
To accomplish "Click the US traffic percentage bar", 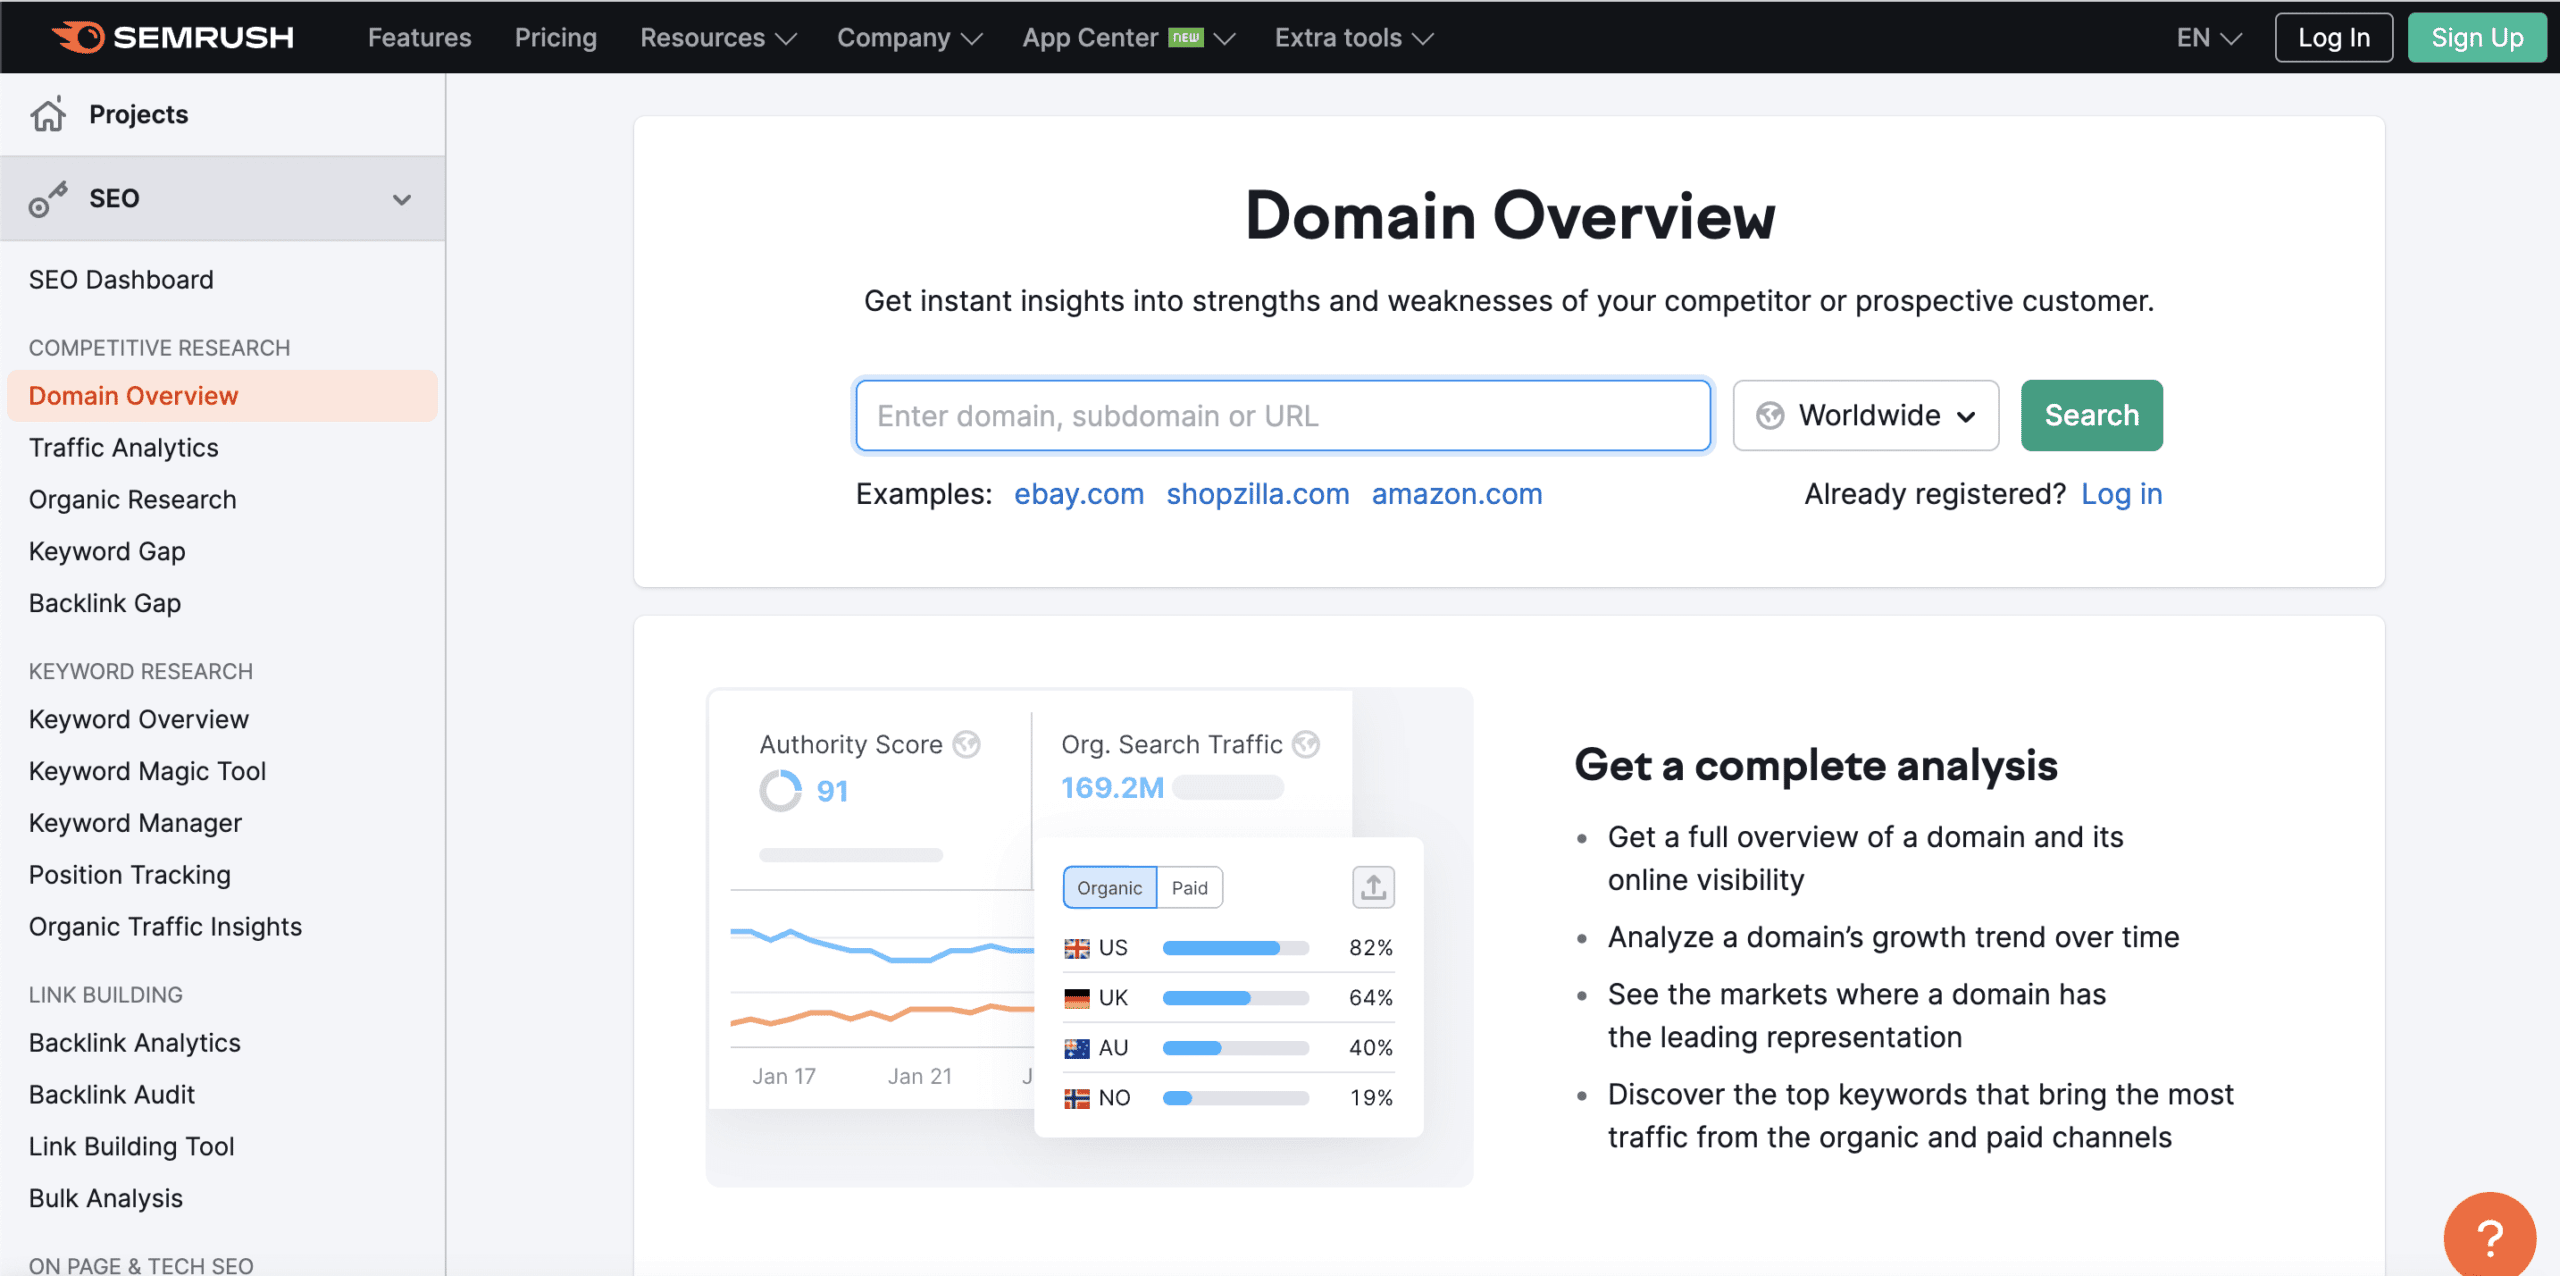I will click(1235, 947).
